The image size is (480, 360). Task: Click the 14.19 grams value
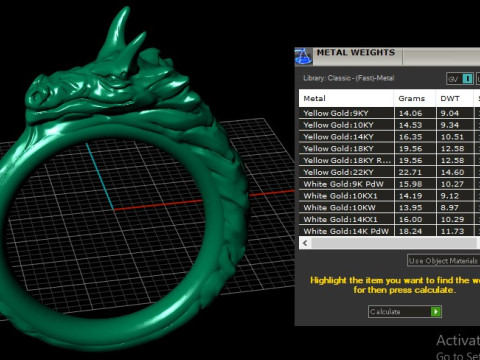tap(410, 196)
